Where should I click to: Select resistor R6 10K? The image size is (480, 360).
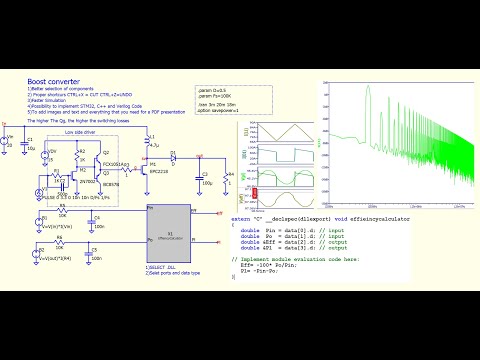click(x=59, y=242)
